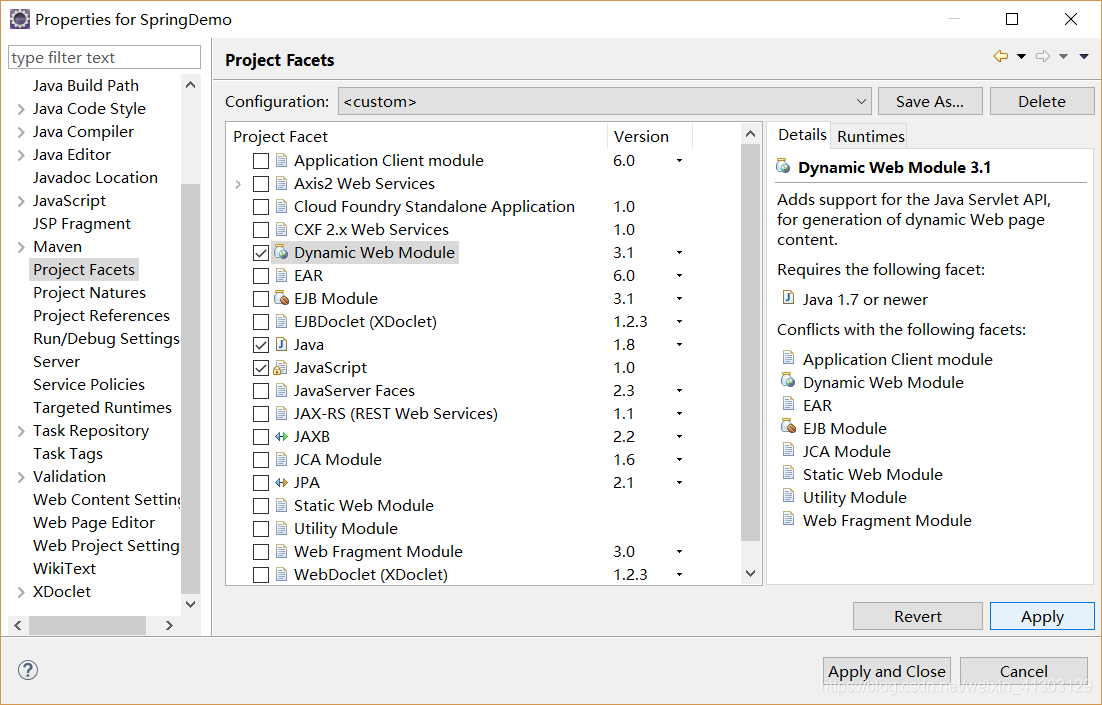Uncheck the Dynamic Web Module checkbox
This screenshot has width=1102, height=705.
click(x=261, y=253)
